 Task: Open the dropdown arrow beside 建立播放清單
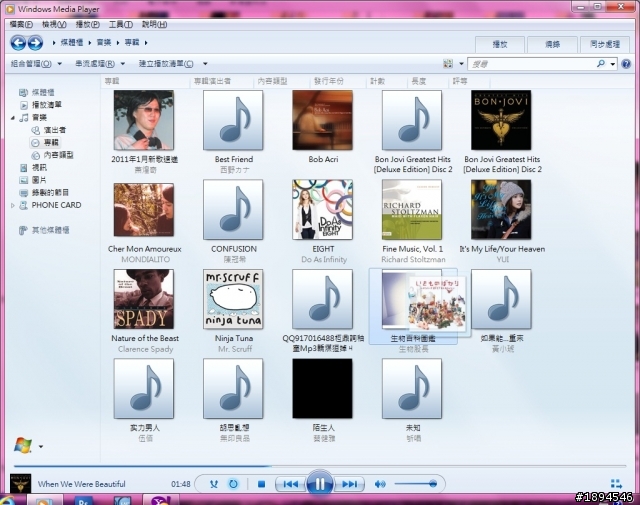(205, 64)
